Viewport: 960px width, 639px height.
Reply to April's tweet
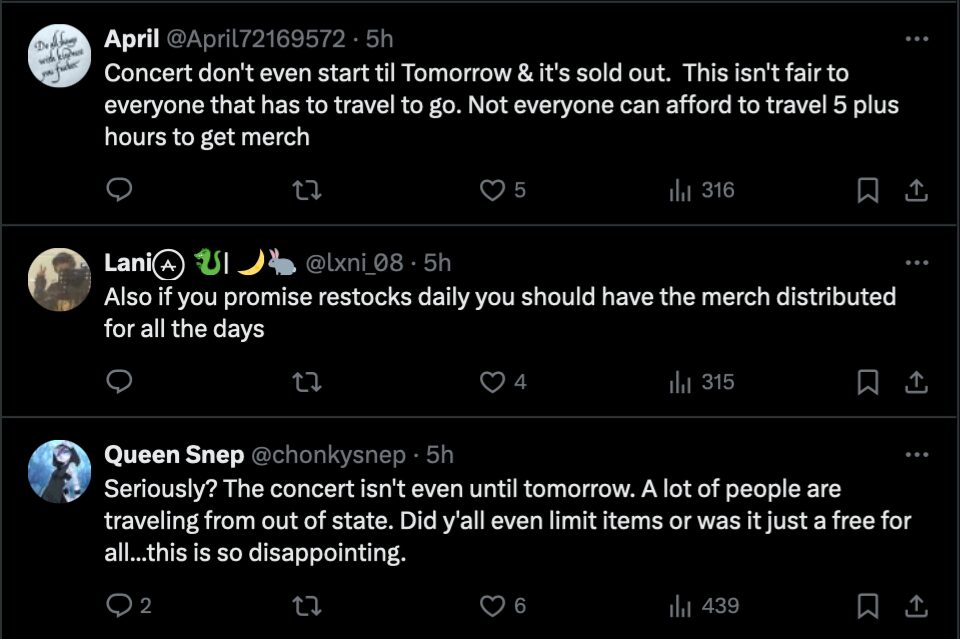[x=119, y=190]
